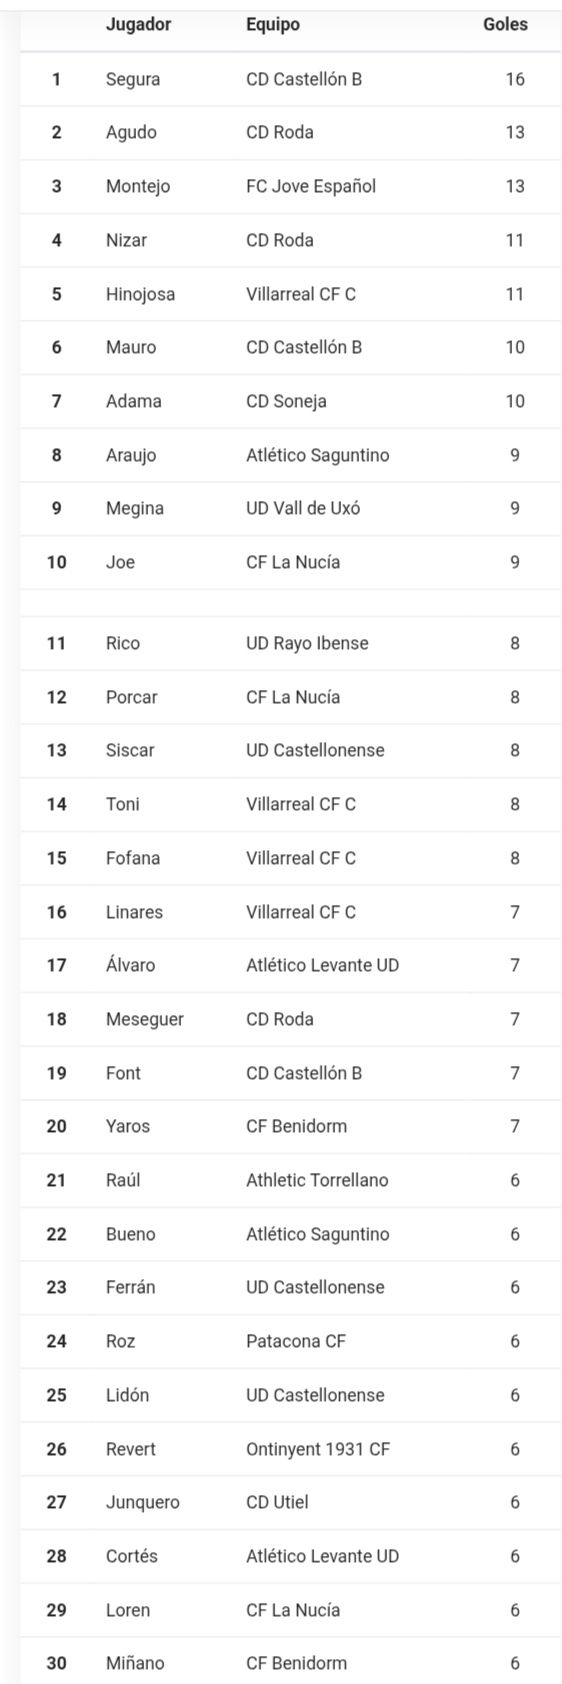Click CD Soneja team entry

tap(286, 401)
